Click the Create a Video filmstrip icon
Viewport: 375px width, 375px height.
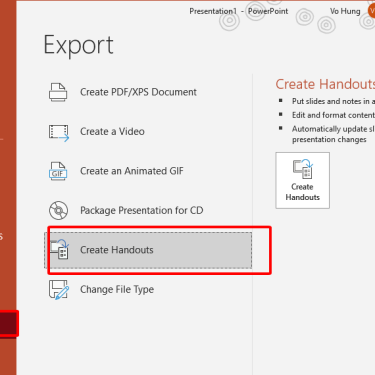pos(59,132)
